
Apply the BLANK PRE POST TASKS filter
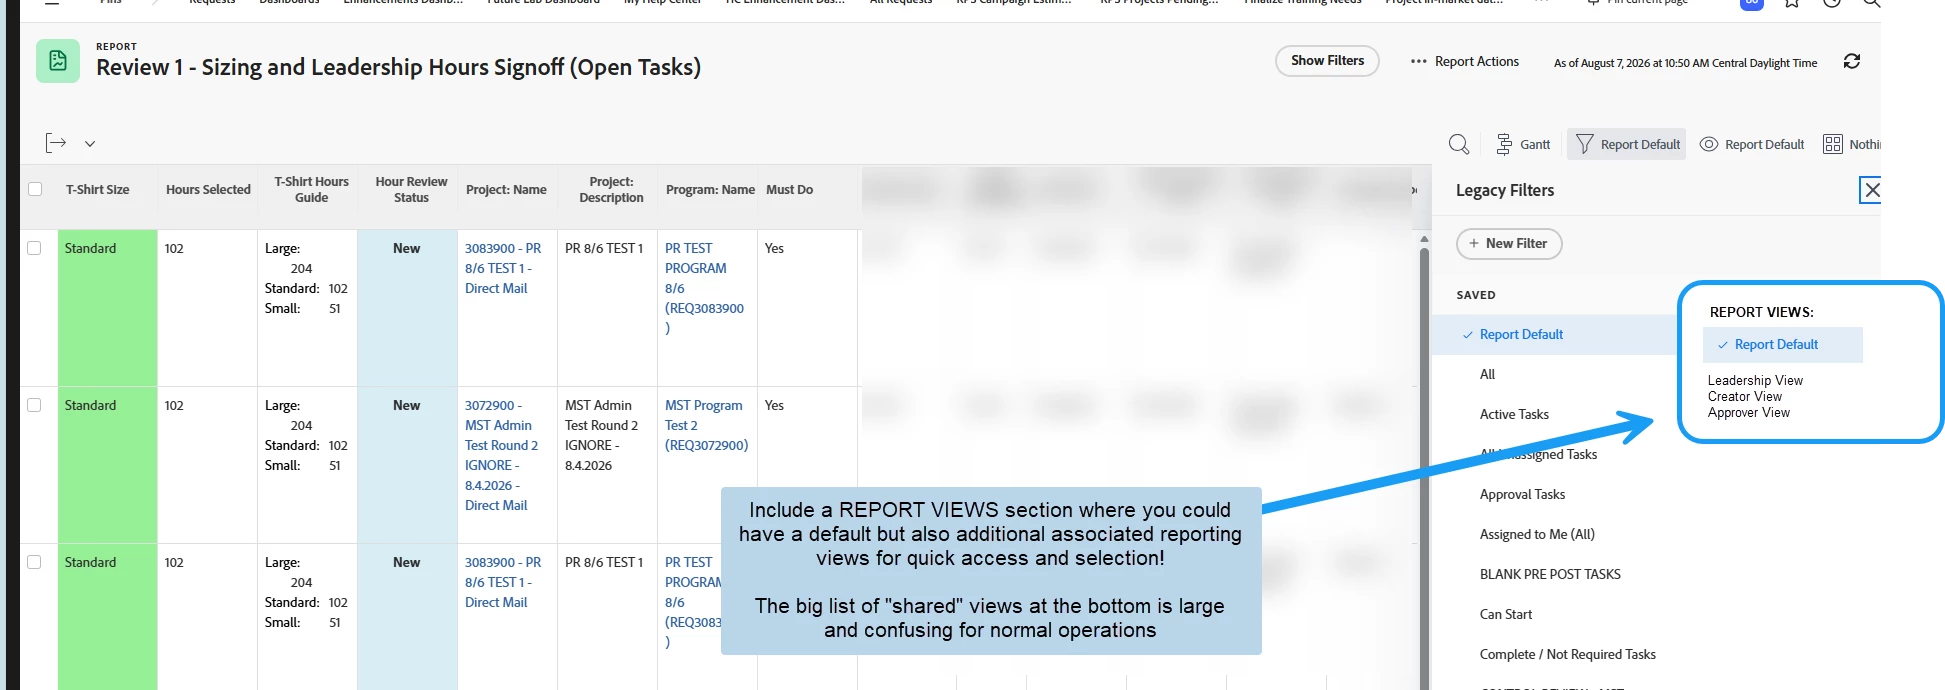(x=1550, y=574)
